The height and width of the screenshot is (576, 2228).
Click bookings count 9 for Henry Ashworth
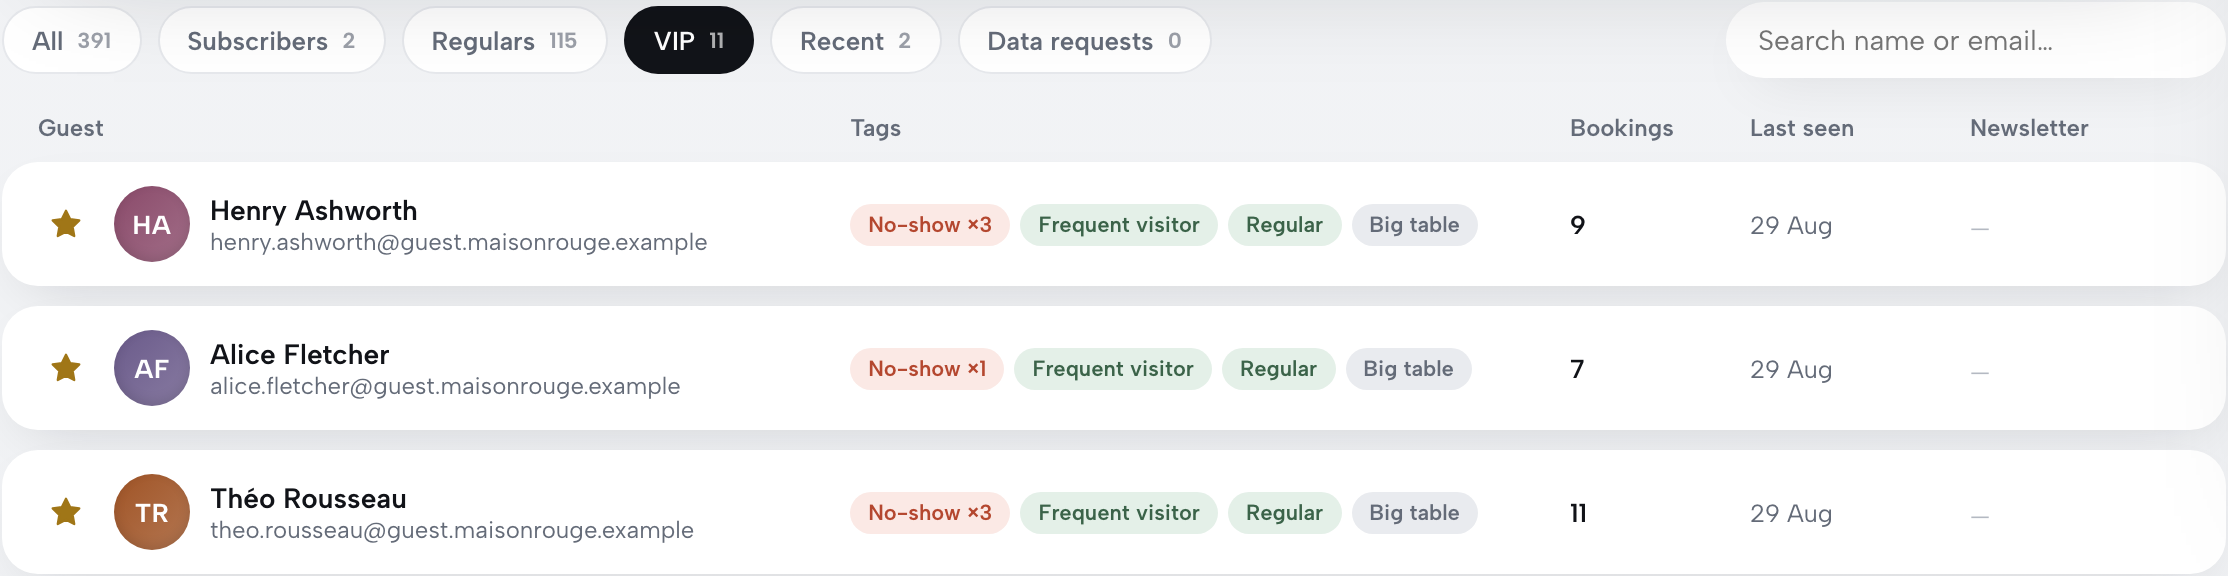point(1578,225)
